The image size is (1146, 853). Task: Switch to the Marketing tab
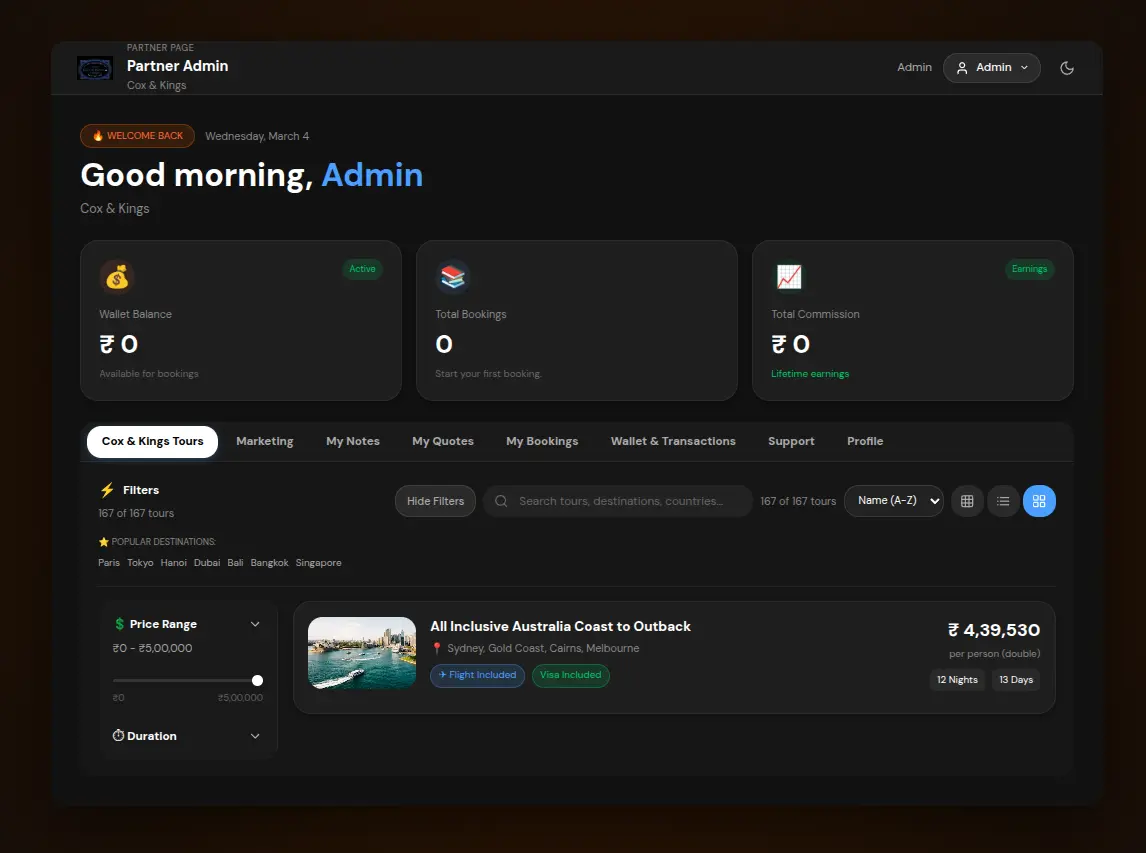pos(265,441)
